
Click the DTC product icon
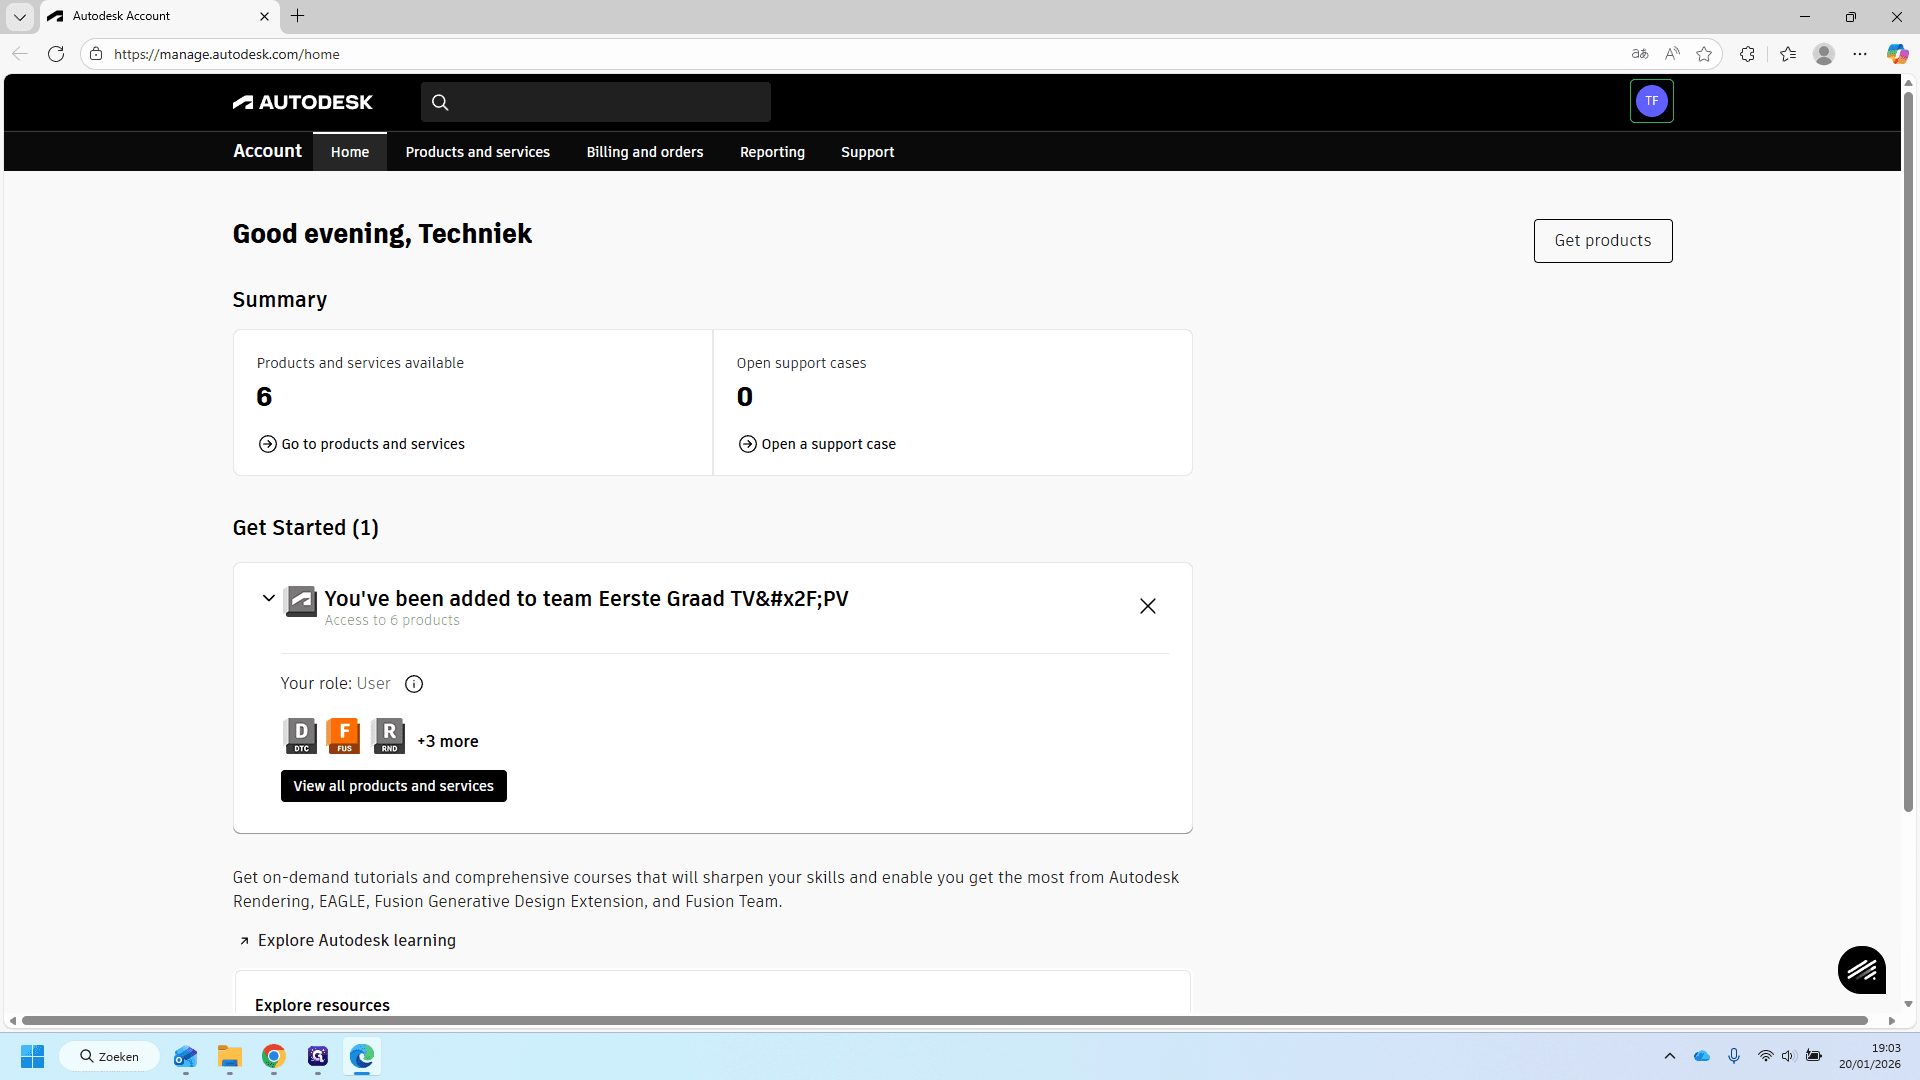point(300,736)
